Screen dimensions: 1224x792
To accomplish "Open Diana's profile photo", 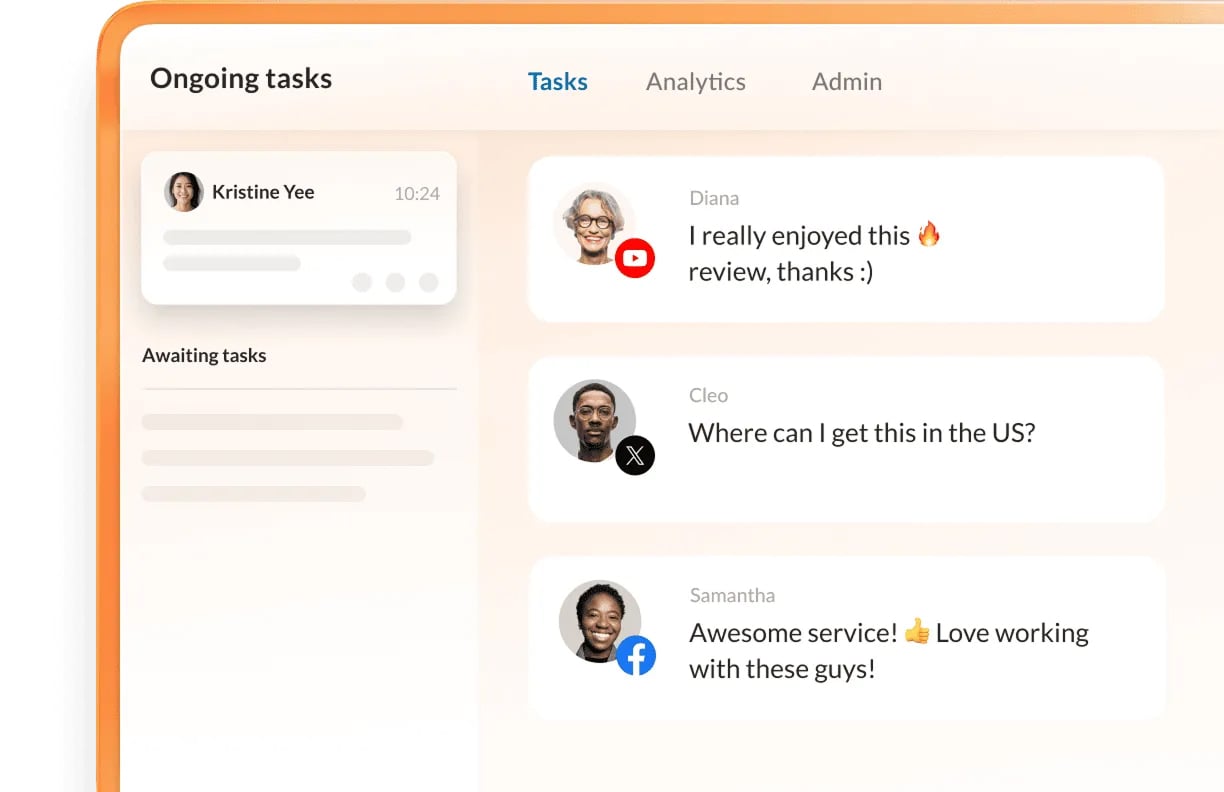I will point(594,223).
